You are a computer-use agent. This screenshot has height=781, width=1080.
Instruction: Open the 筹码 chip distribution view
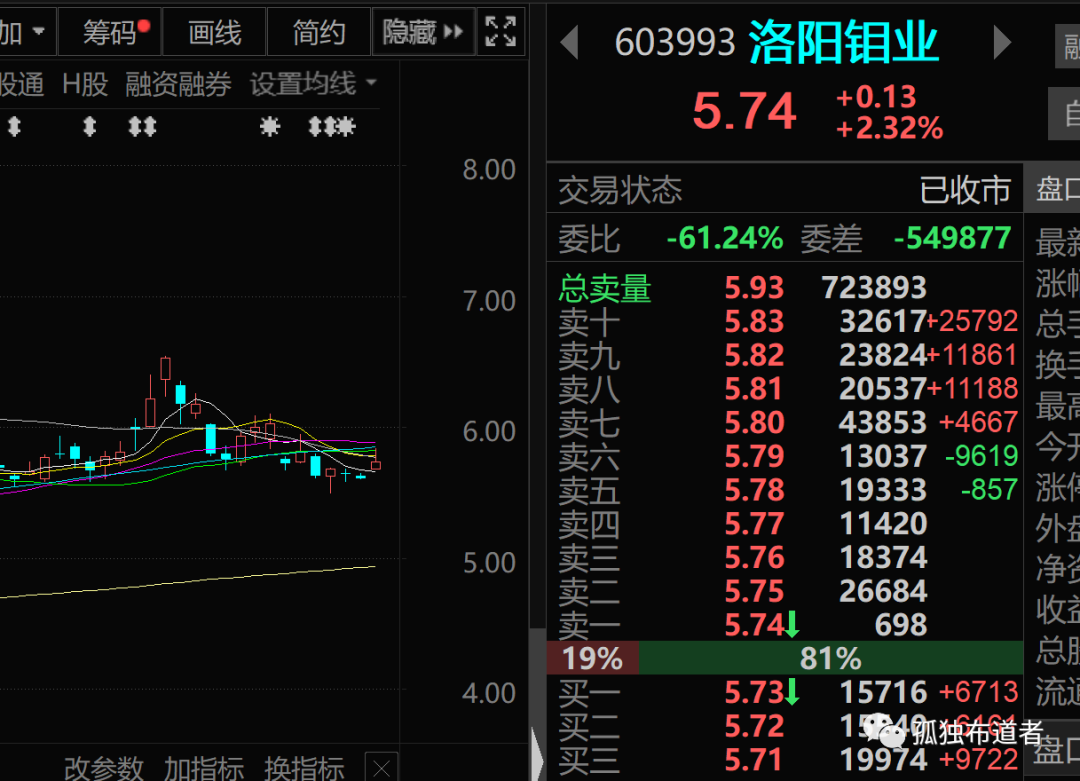tap(110, 32)
